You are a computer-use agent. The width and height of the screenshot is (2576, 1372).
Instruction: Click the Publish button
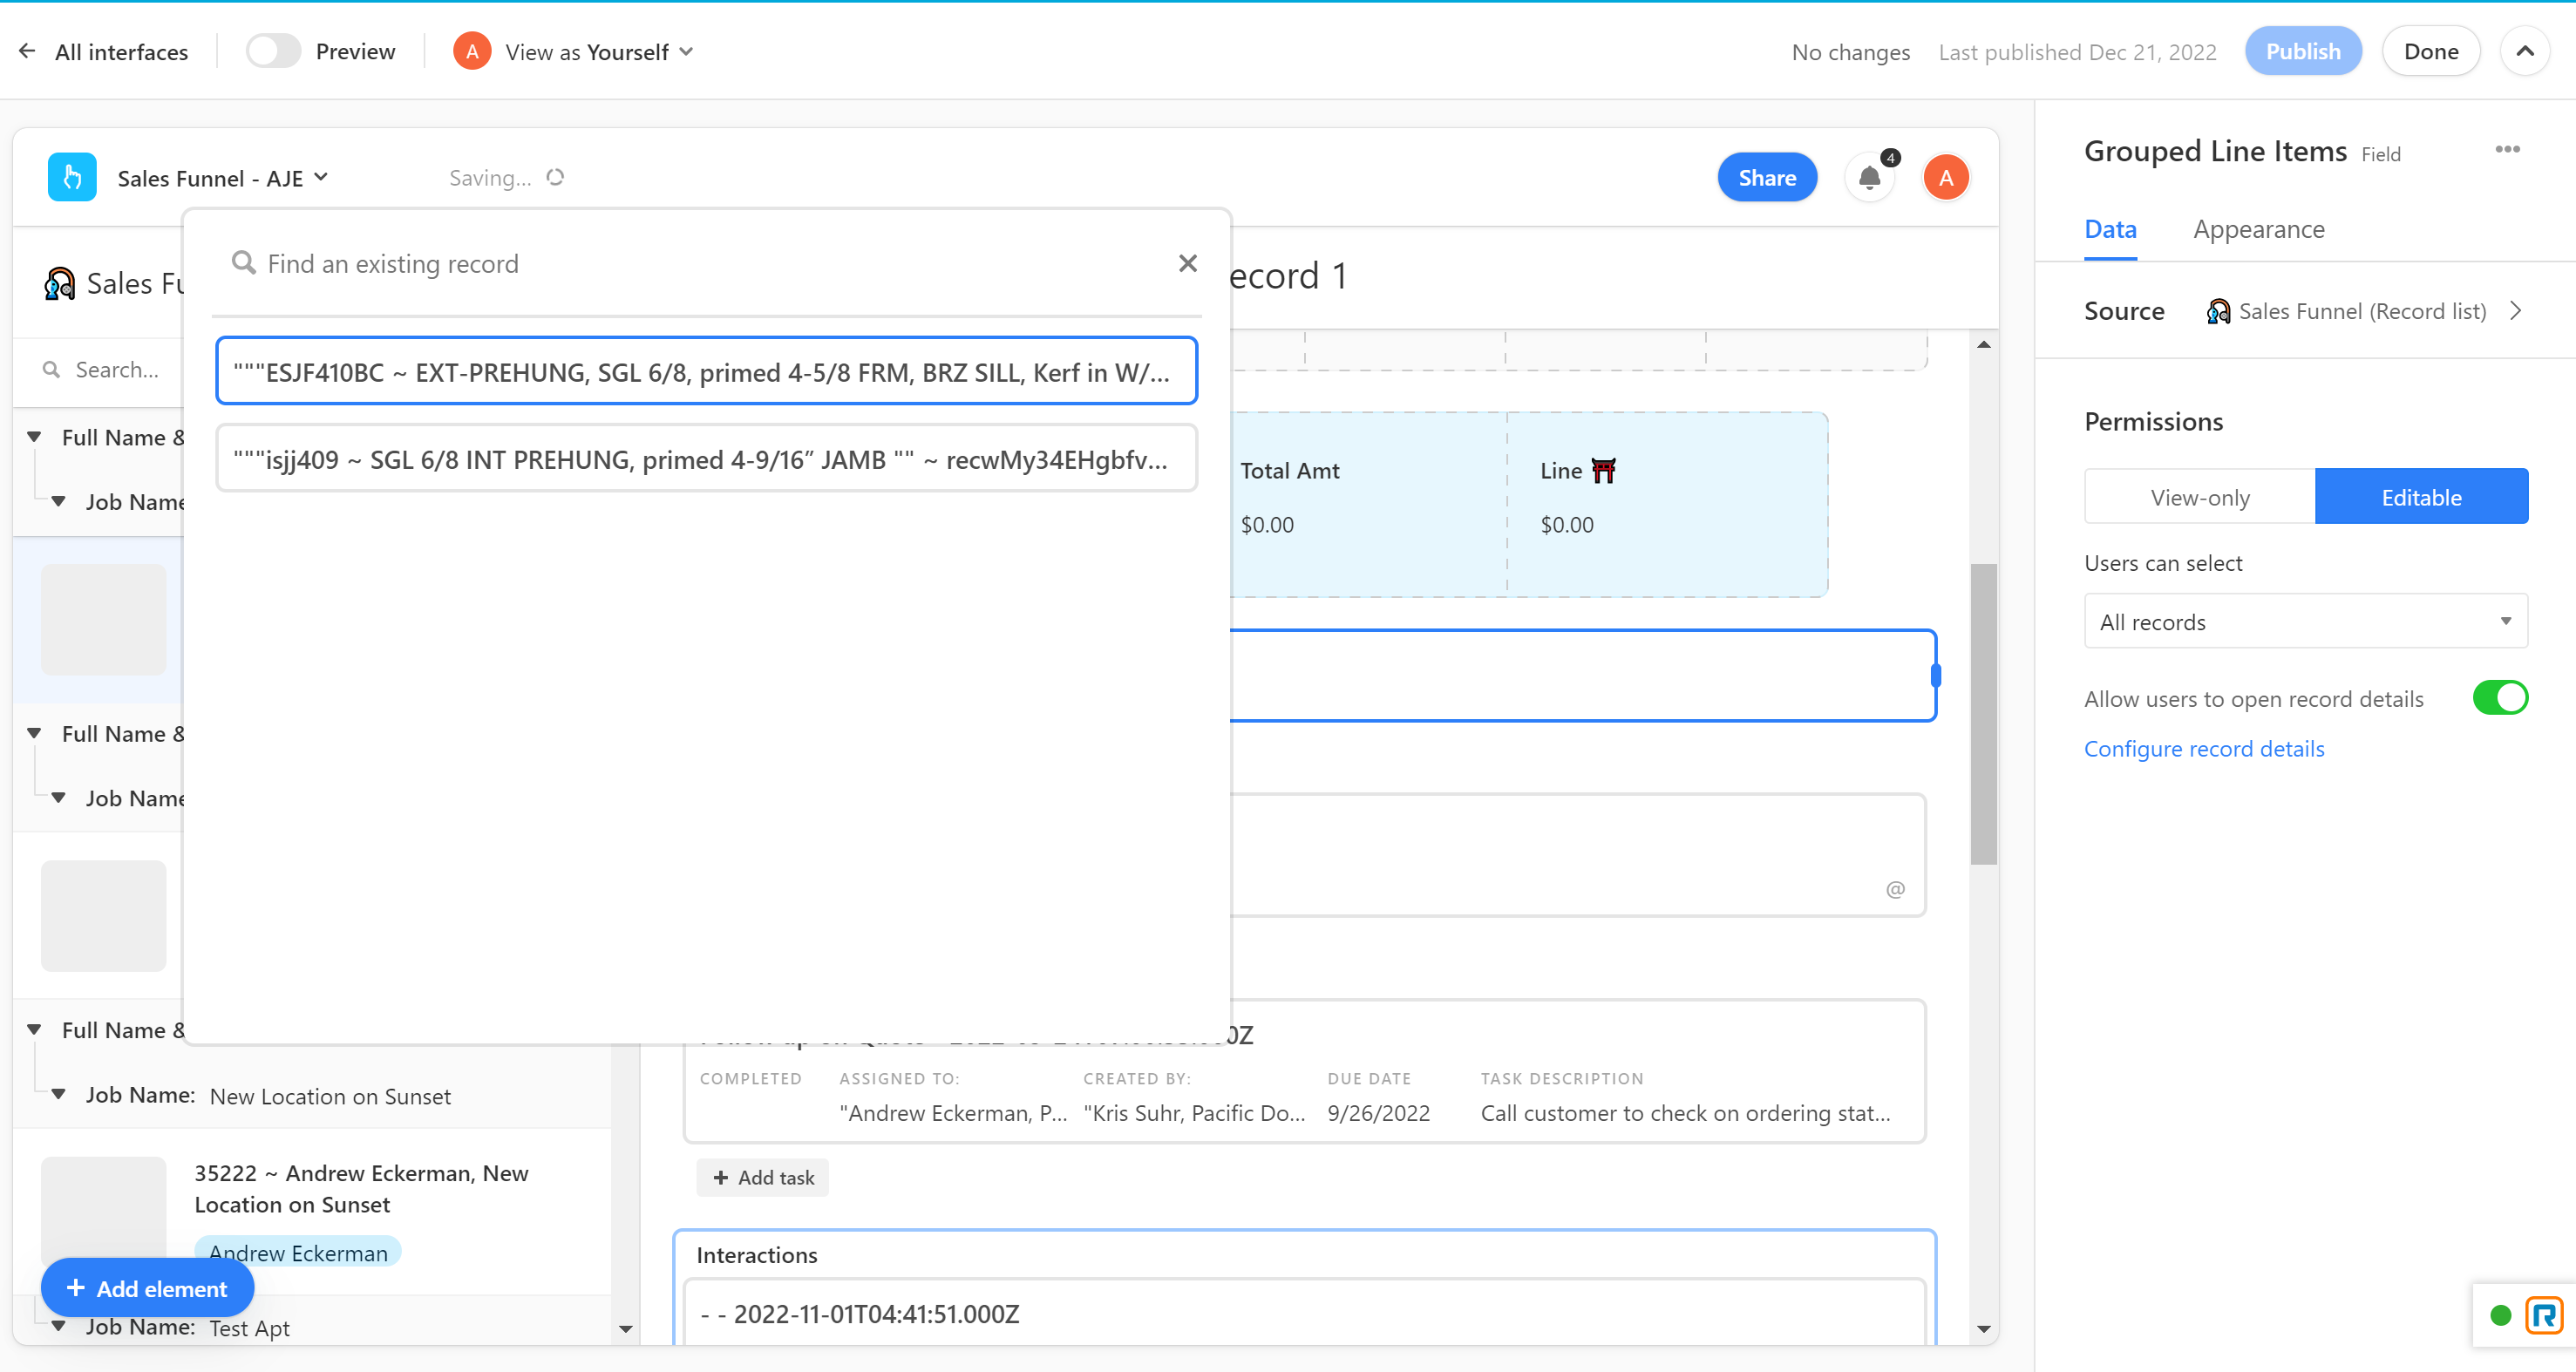2302,51
